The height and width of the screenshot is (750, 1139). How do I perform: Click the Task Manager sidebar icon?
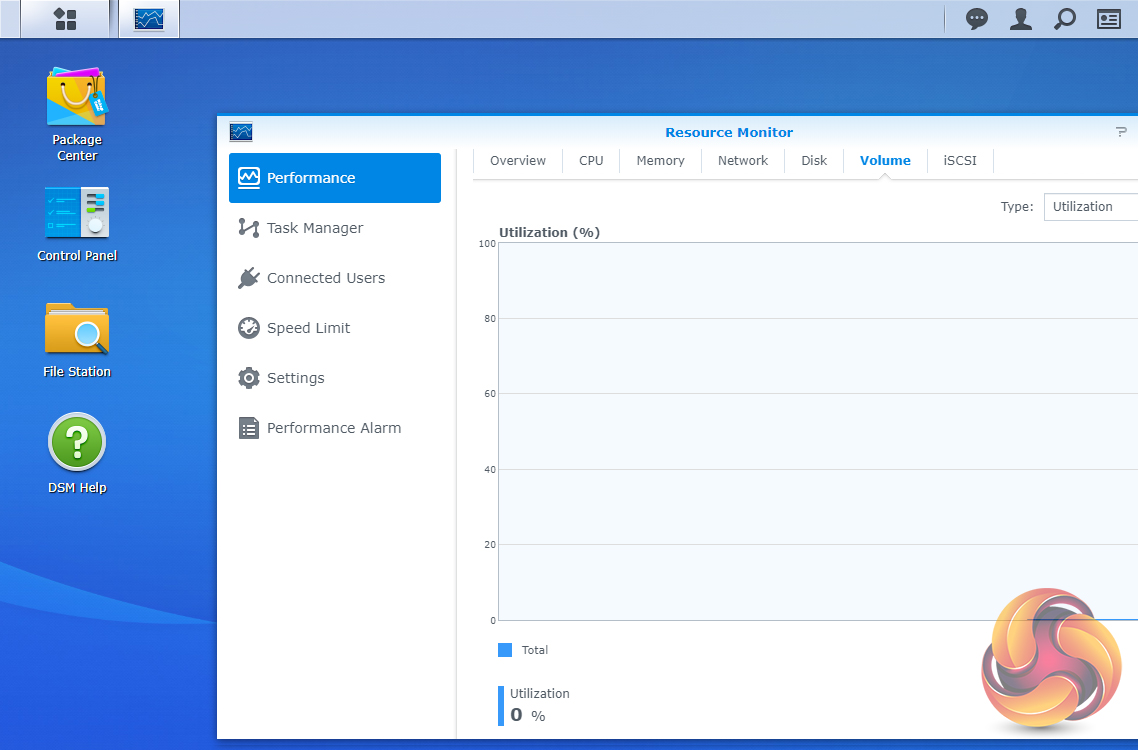[x=248, y=227]
